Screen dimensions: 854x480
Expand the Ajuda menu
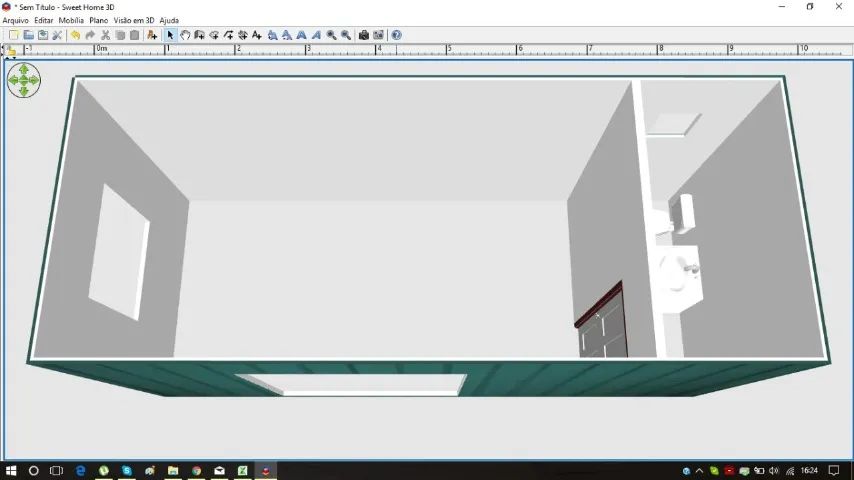click(x=169, y=20)
